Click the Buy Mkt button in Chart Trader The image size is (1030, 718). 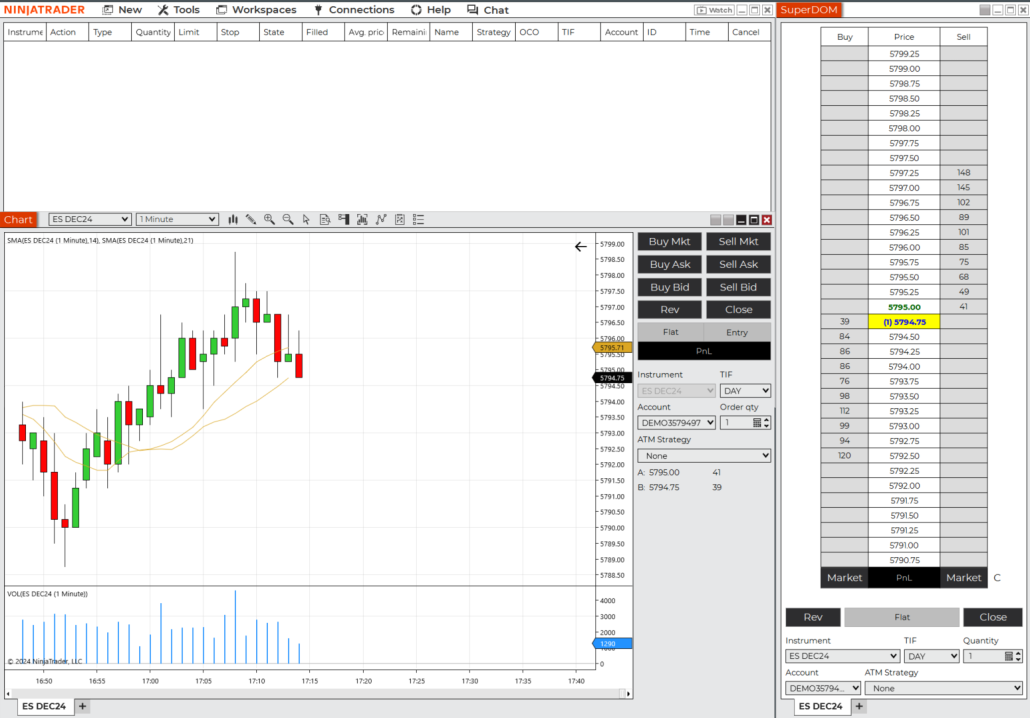pos(668,241)
